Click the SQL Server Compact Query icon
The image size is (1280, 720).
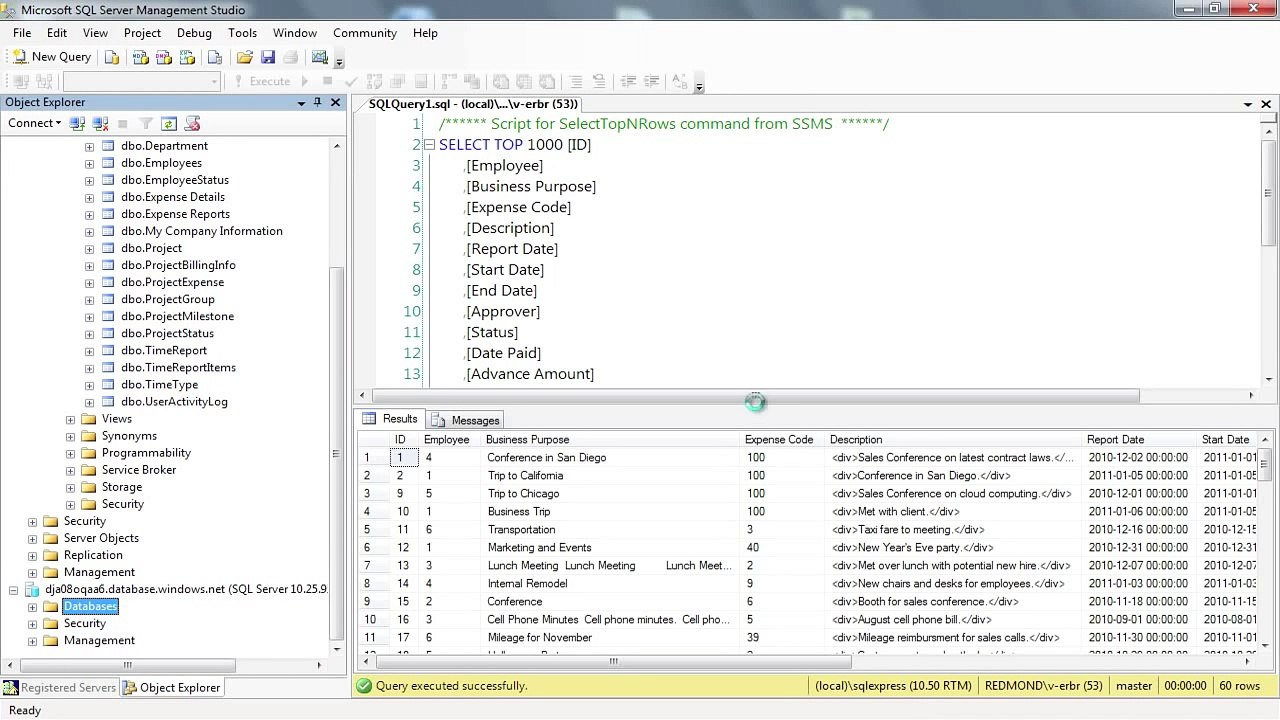coord(214,57)
